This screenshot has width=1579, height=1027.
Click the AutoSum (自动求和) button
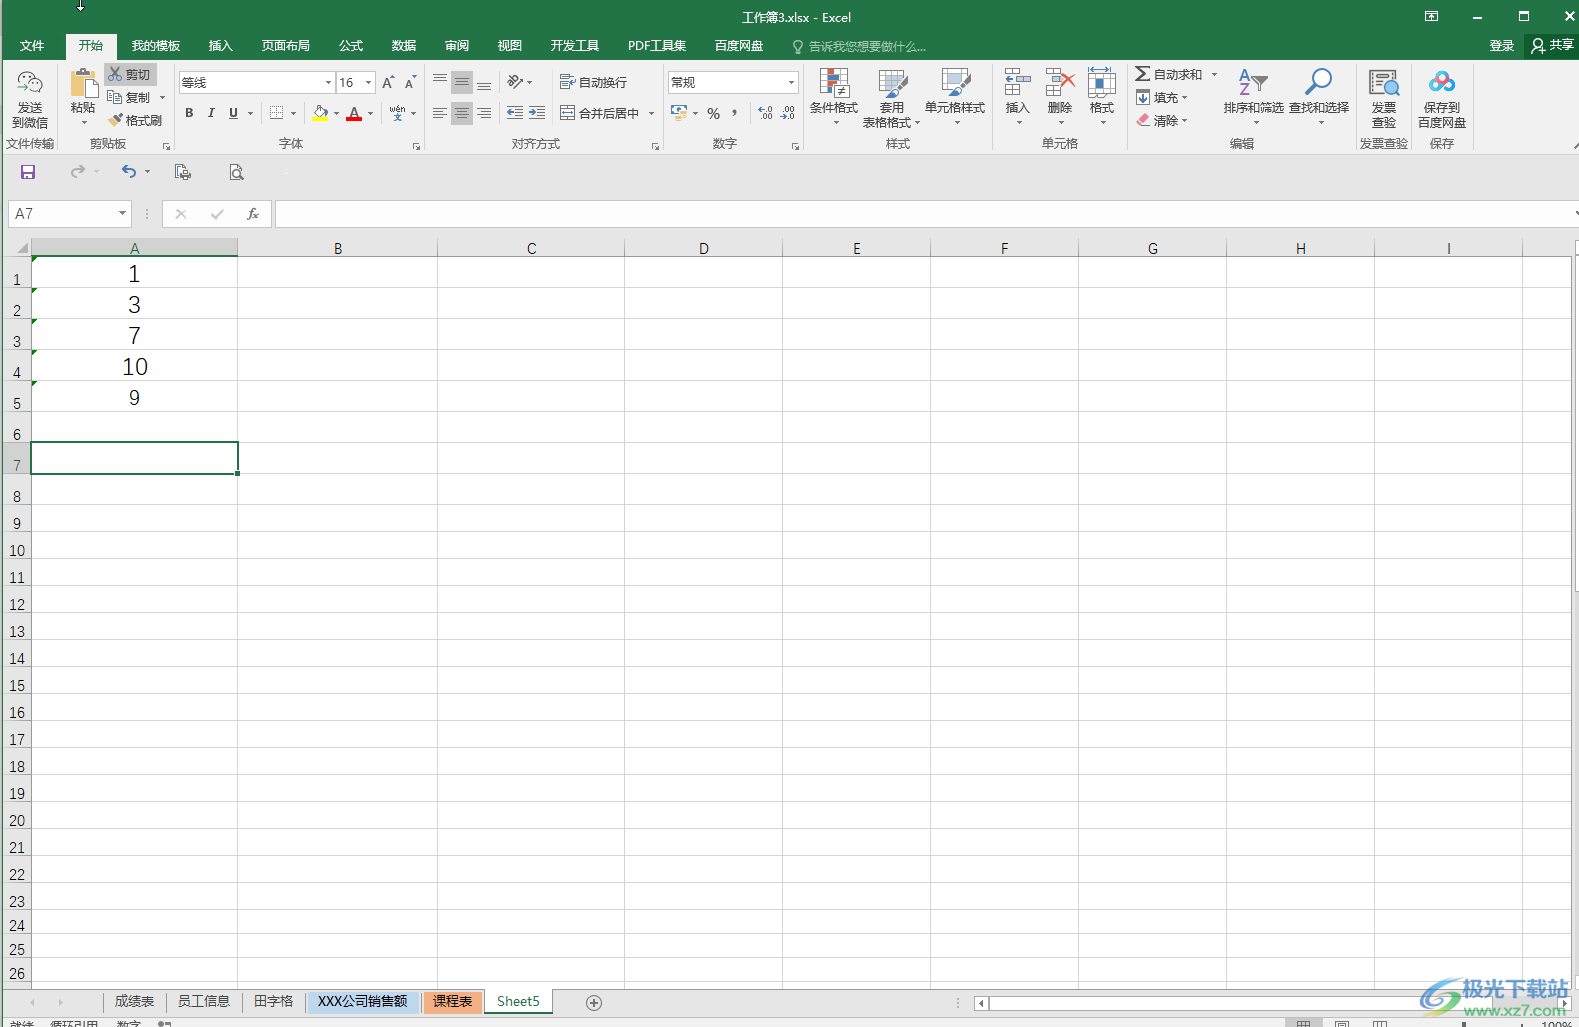pos(1168,74)
